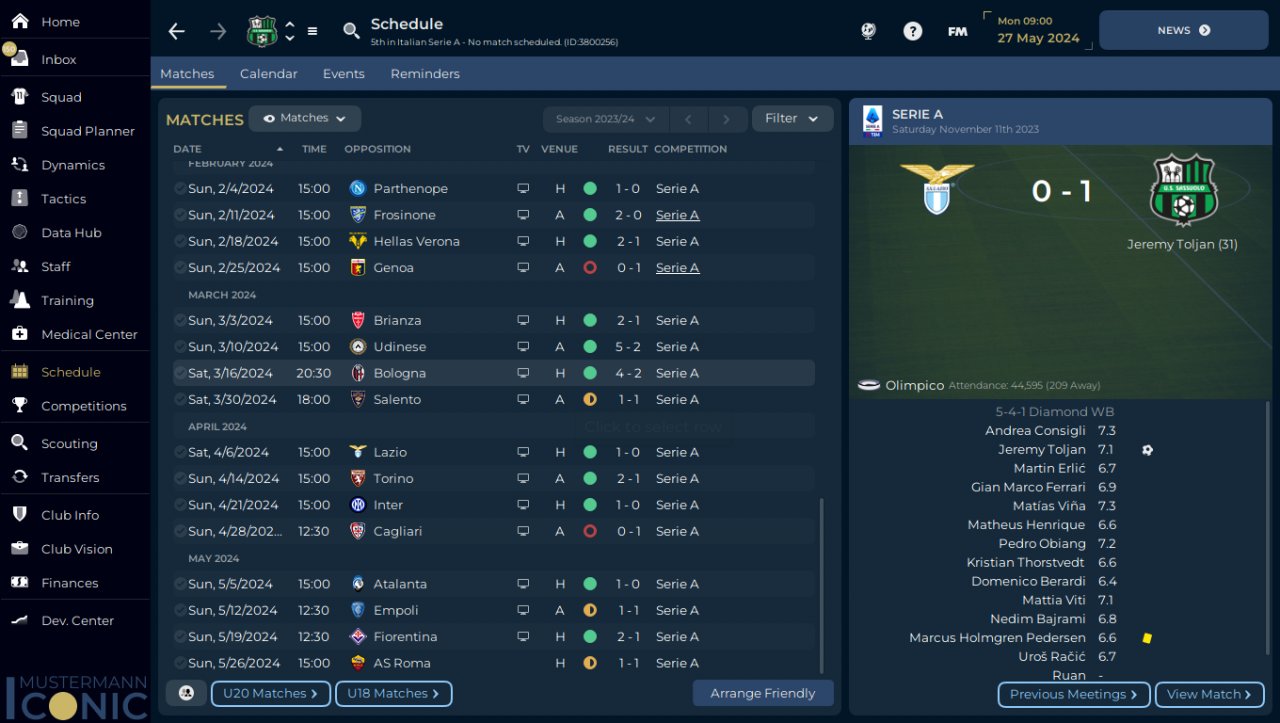Screen dimensions: 1280x723
Task: Toggle the check circle for the Lazio match
Action: [180, 452]
